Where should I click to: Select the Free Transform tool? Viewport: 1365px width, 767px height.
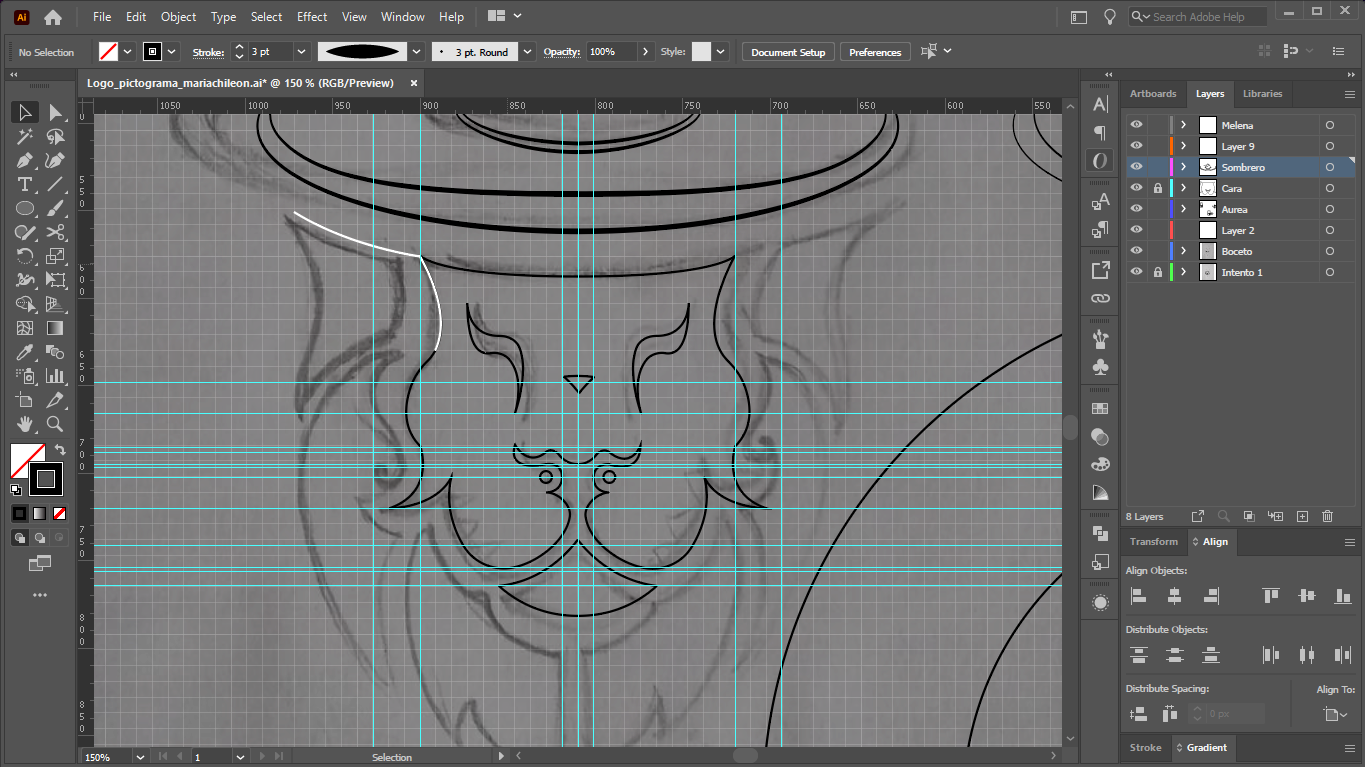click(x=56, y=281)
